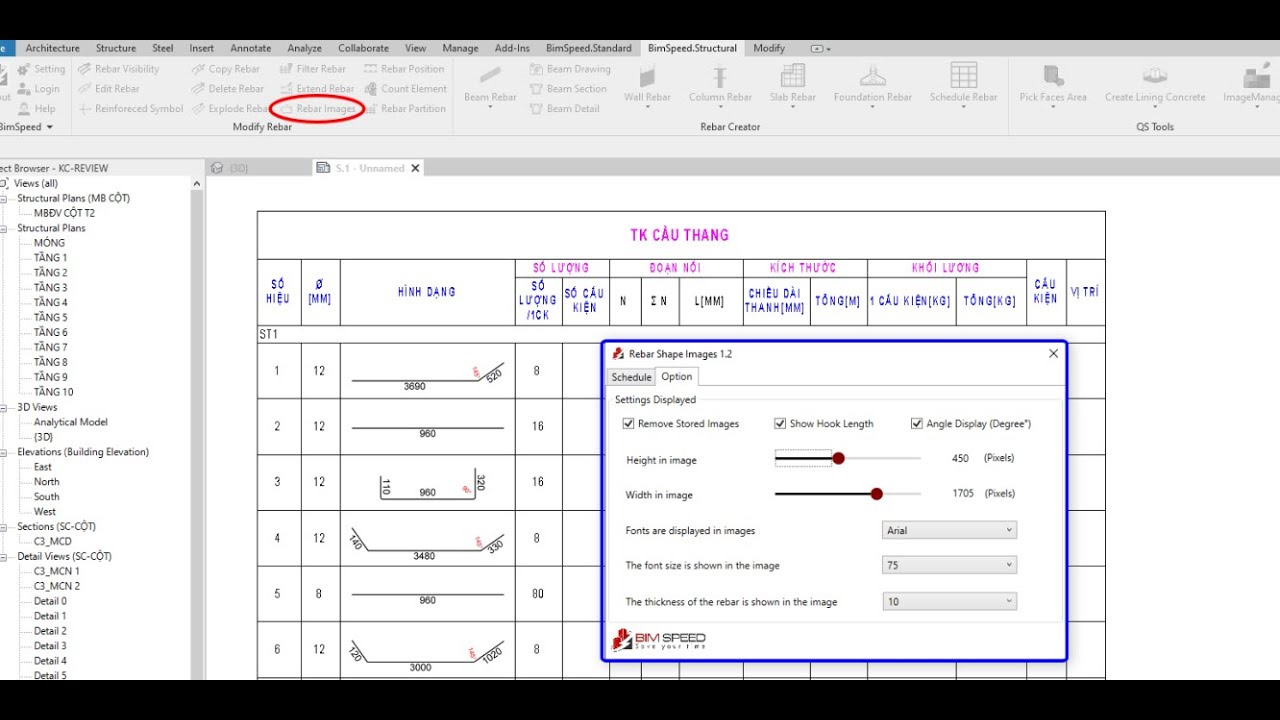Switch to Schedule tab in dialog

pyautogui.click(x=631, y=377)
